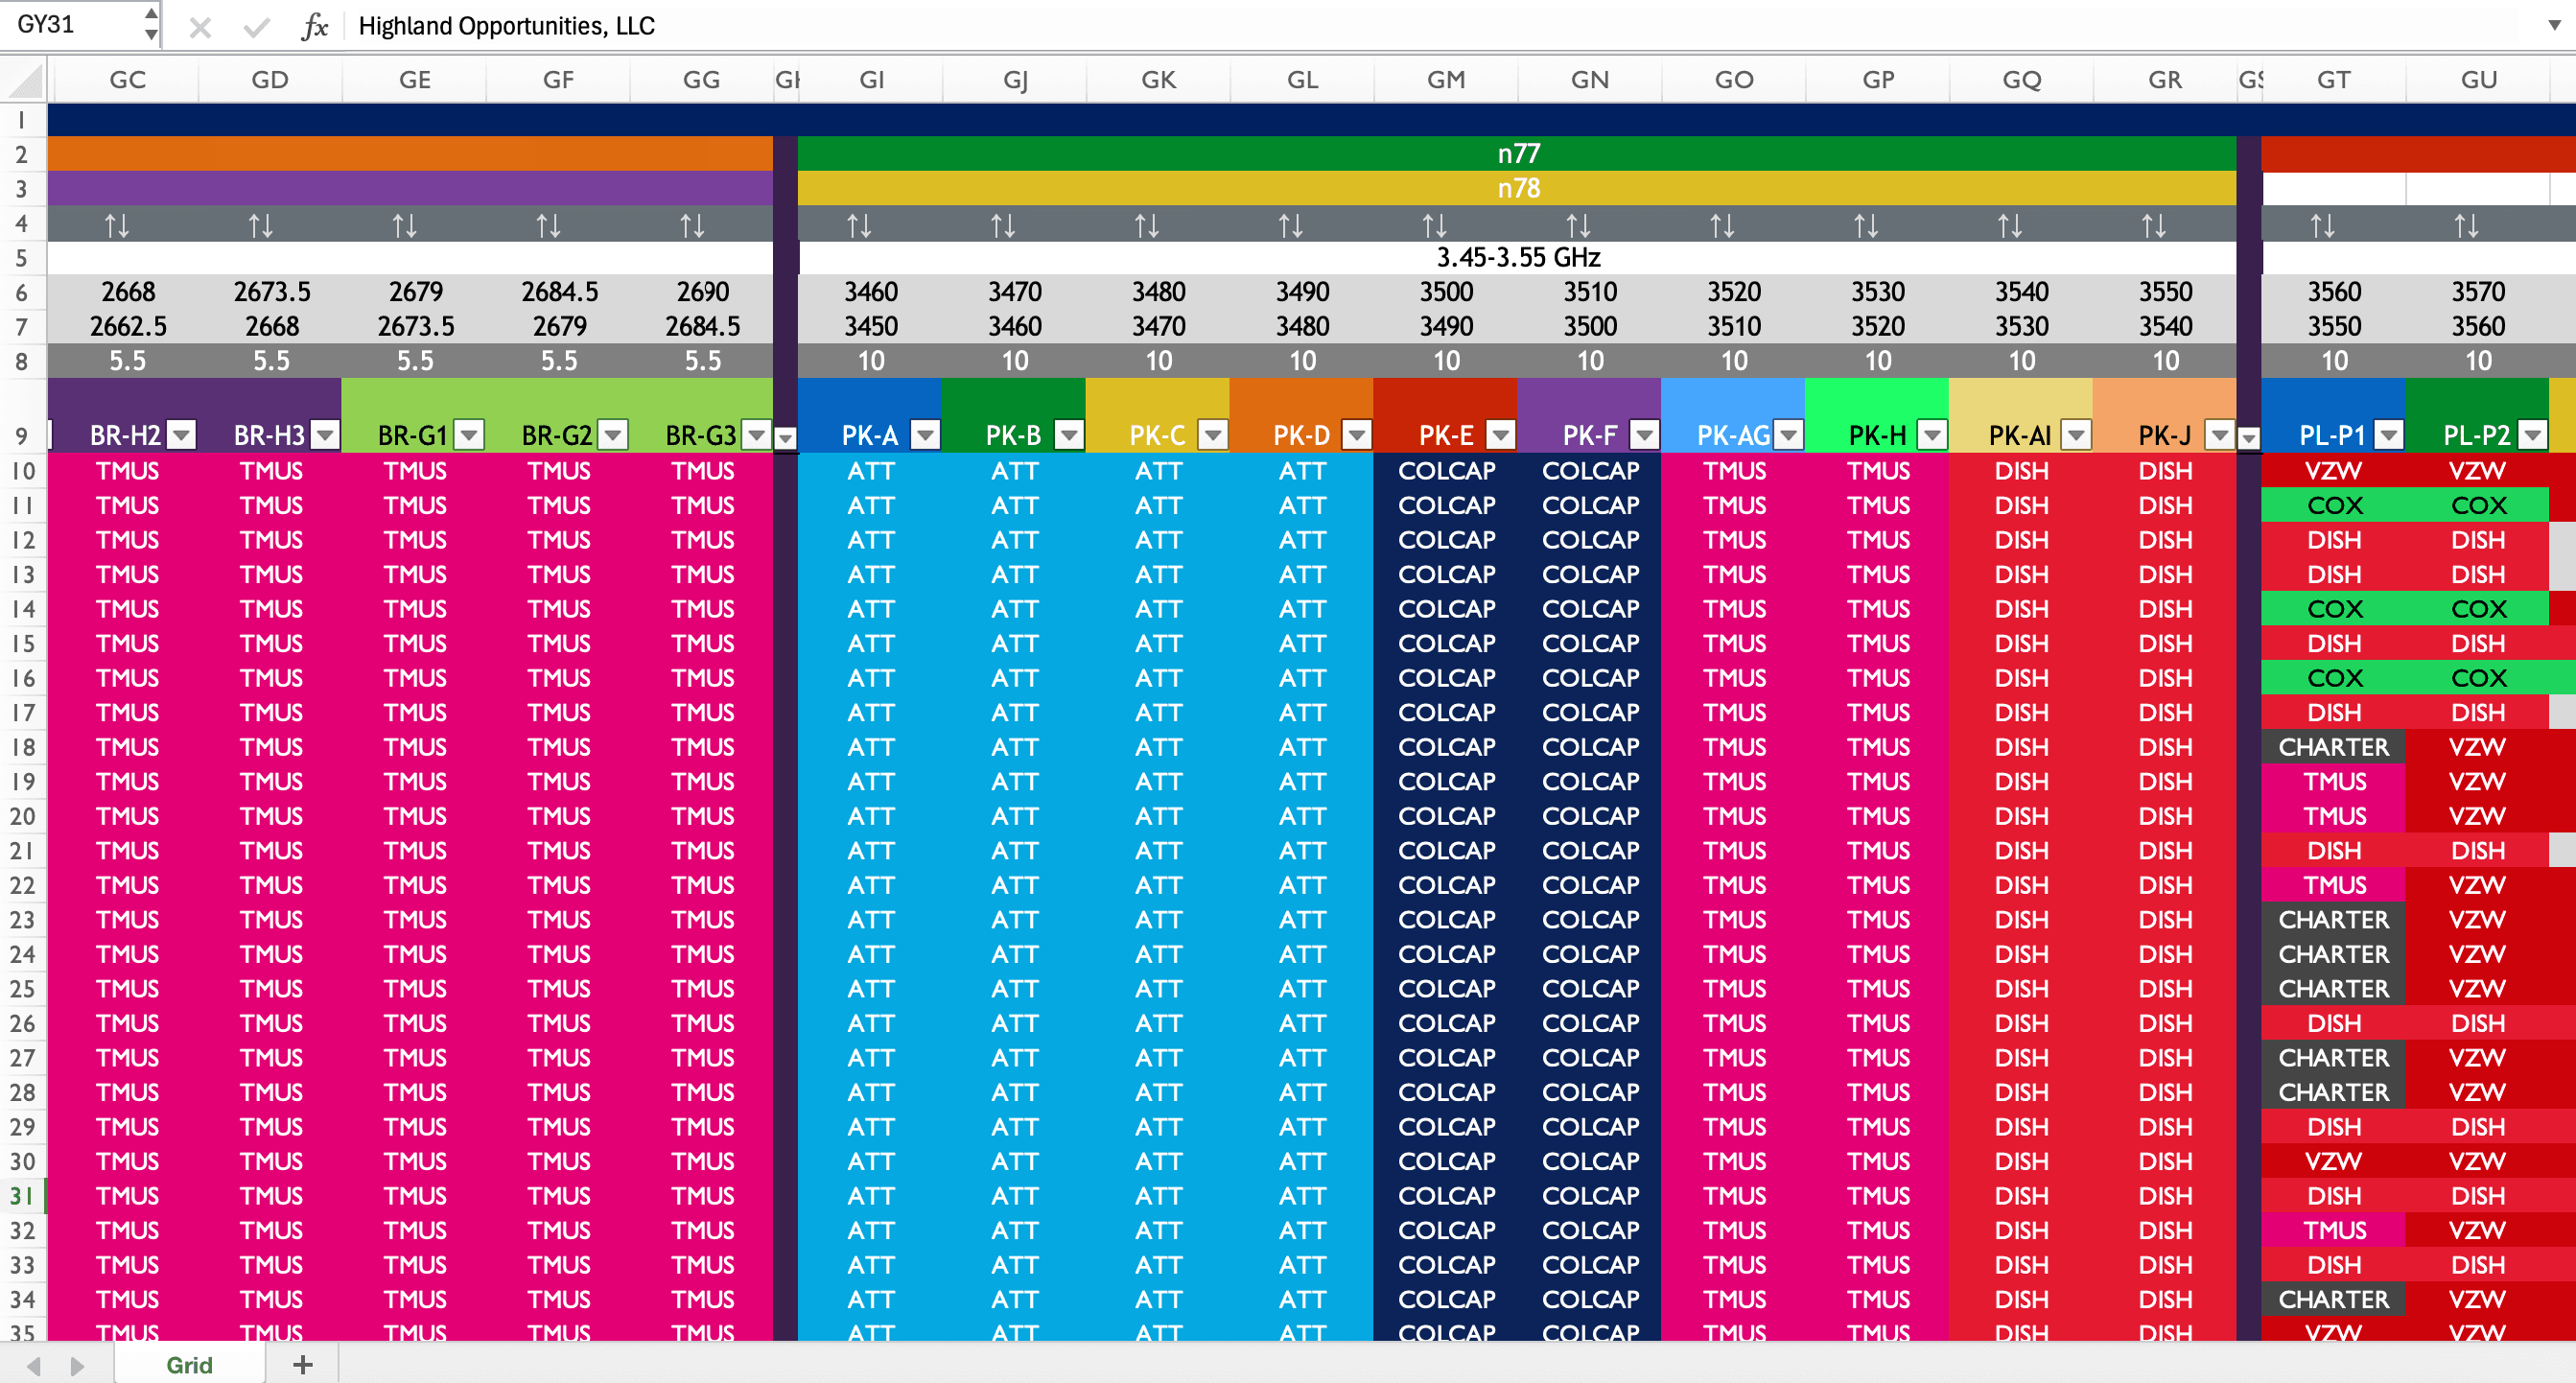
Task: Select column header GT
Action: [x=2334, y=80]
